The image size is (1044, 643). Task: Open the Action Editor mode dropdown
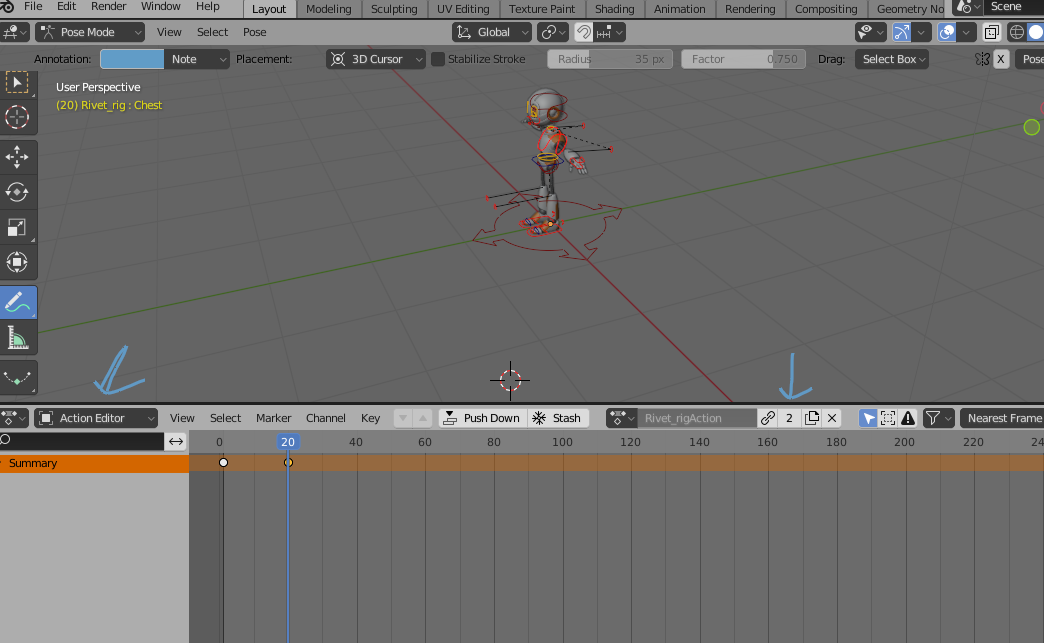click(x=95, y=418)
